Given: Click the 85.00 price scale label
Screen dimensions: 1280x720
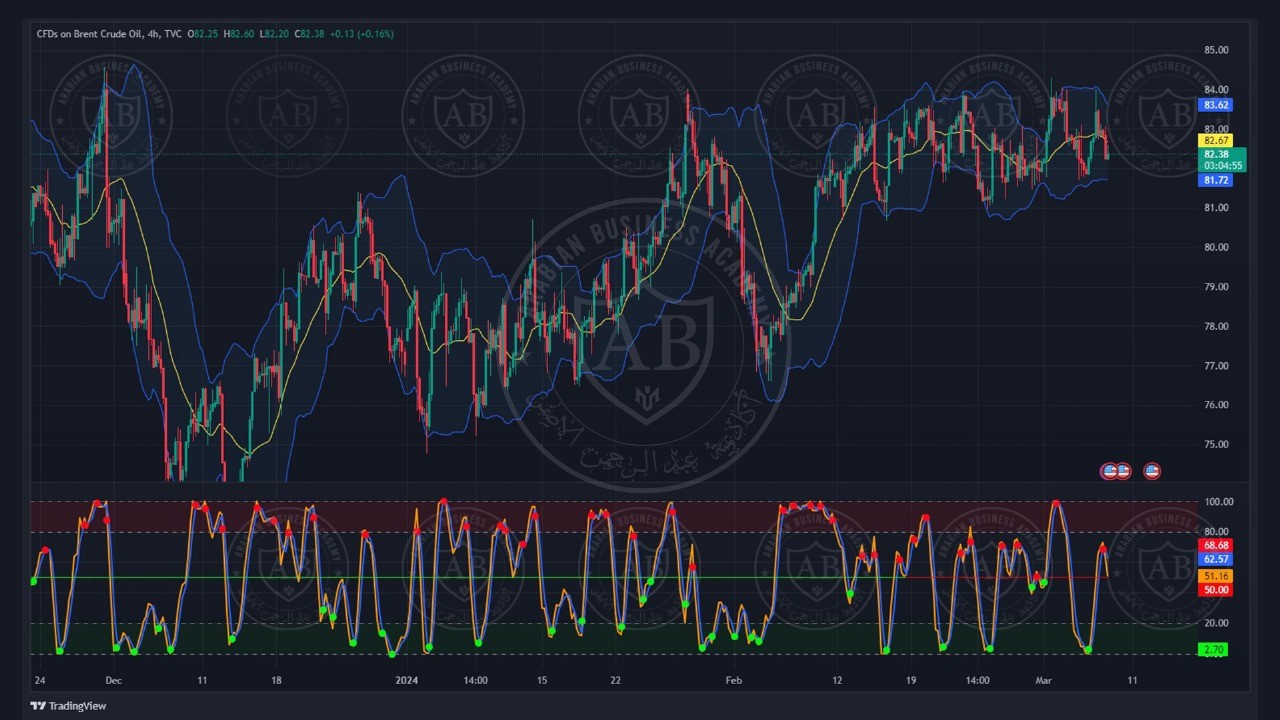Looking at the screenshot, I should pyautogui.click(x=1216, y=50).
